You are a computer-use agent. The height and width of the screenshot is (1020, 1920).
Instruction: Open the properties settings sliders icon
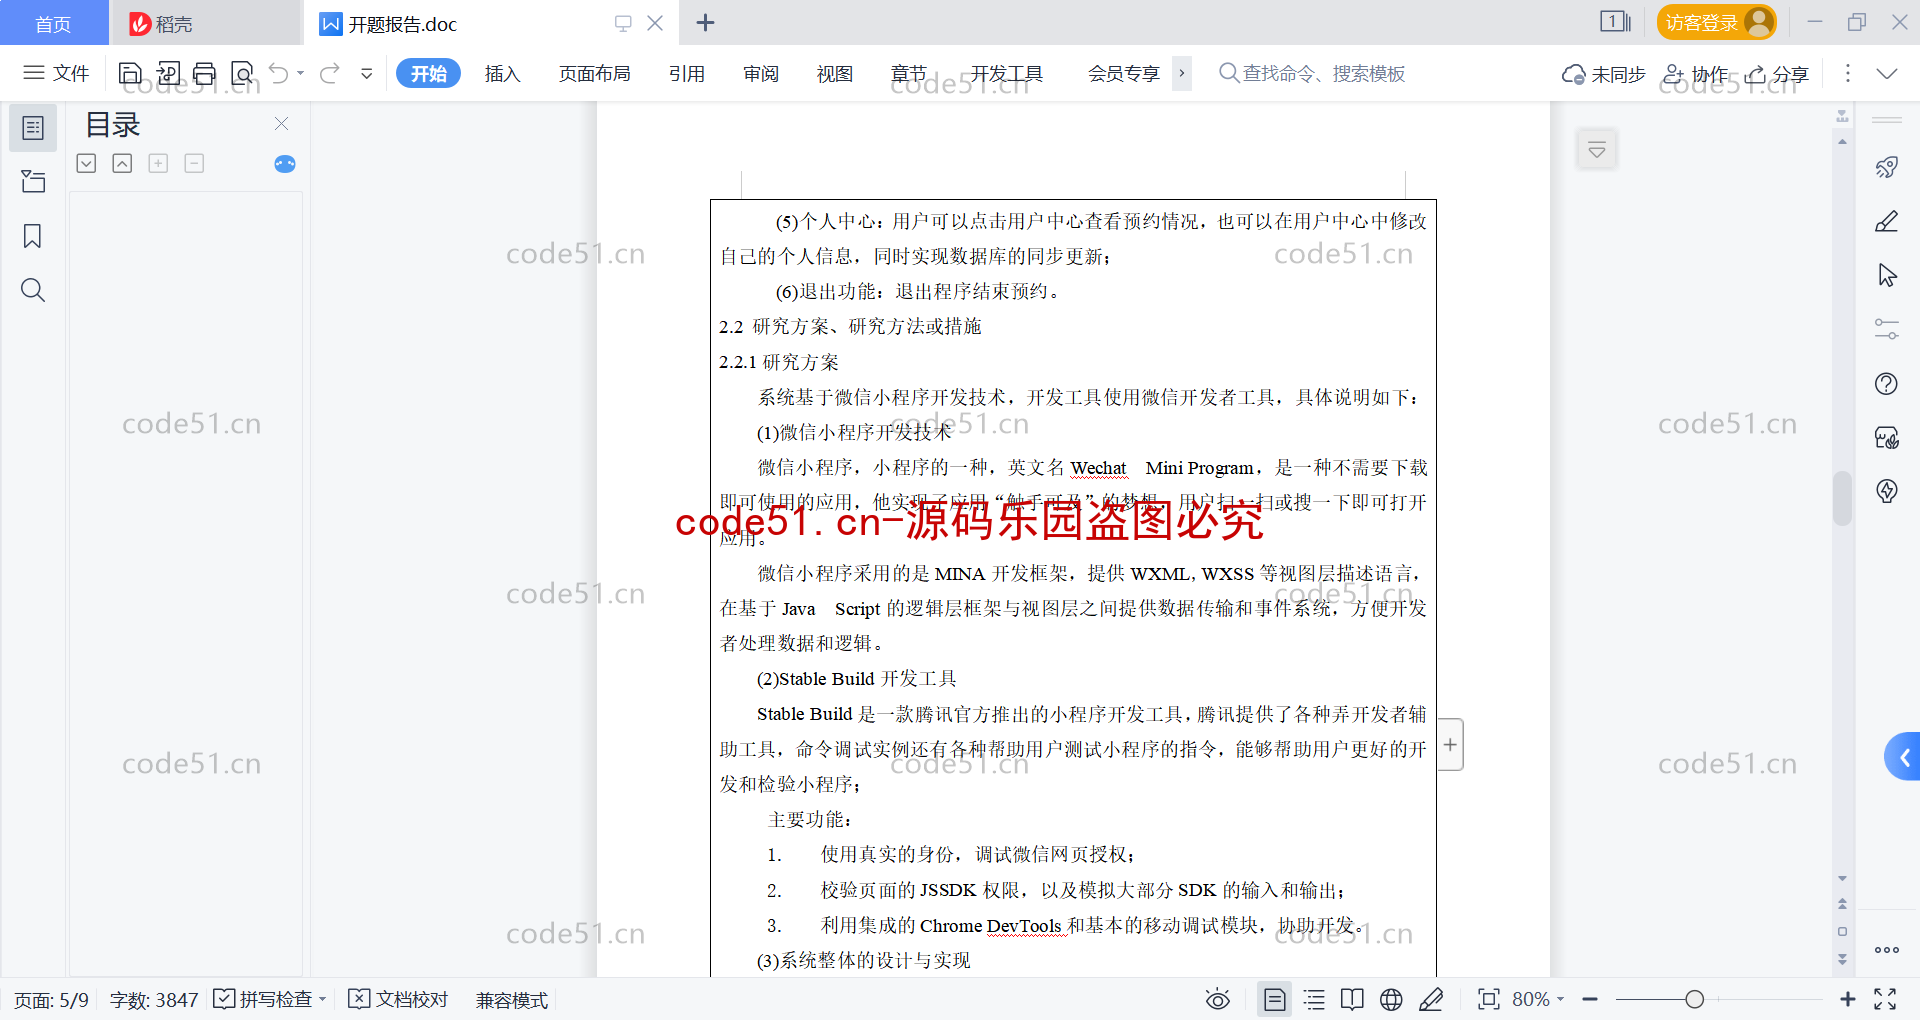[1887, 329]
